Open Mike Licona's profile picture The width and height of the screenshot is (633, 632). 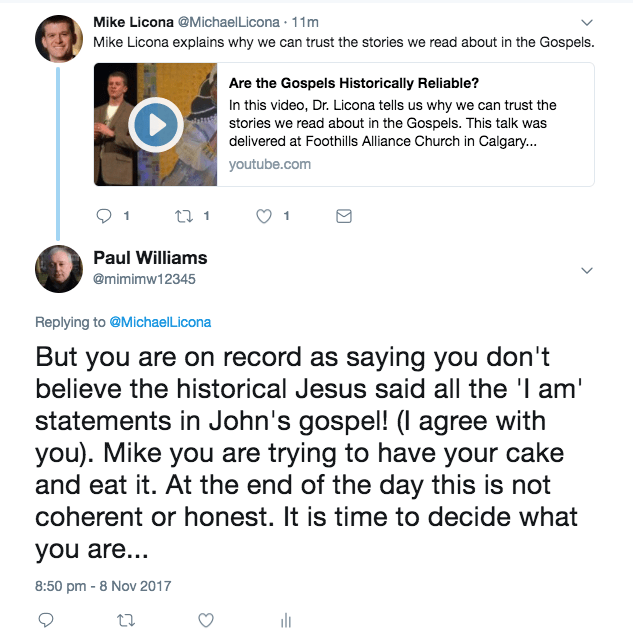59,38
